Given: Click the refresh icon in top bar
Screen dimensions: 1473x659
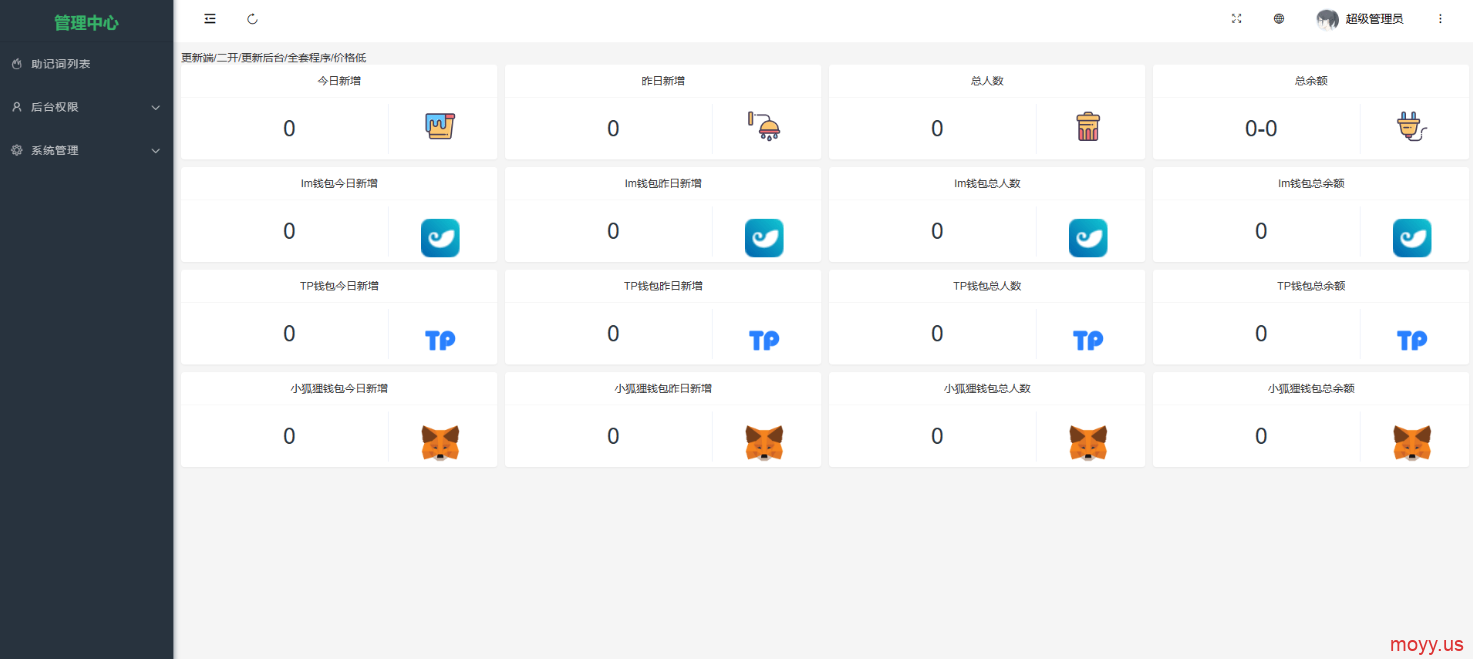Looking at the screenshot, I should tap(252, 19).
